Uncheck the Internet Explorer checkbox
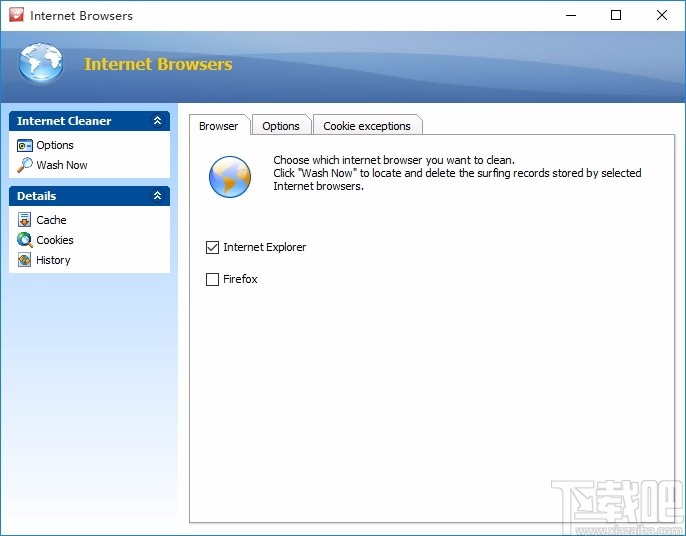The height and width of the screenshot is (536, 686). pyautogui.click(x=212, y=247)
